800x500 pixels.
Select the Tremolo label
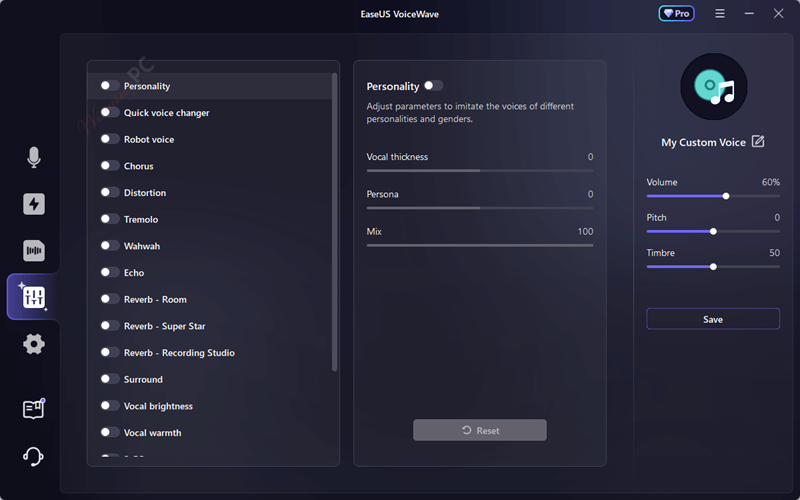pyautogui.click(x=141, y=219)
